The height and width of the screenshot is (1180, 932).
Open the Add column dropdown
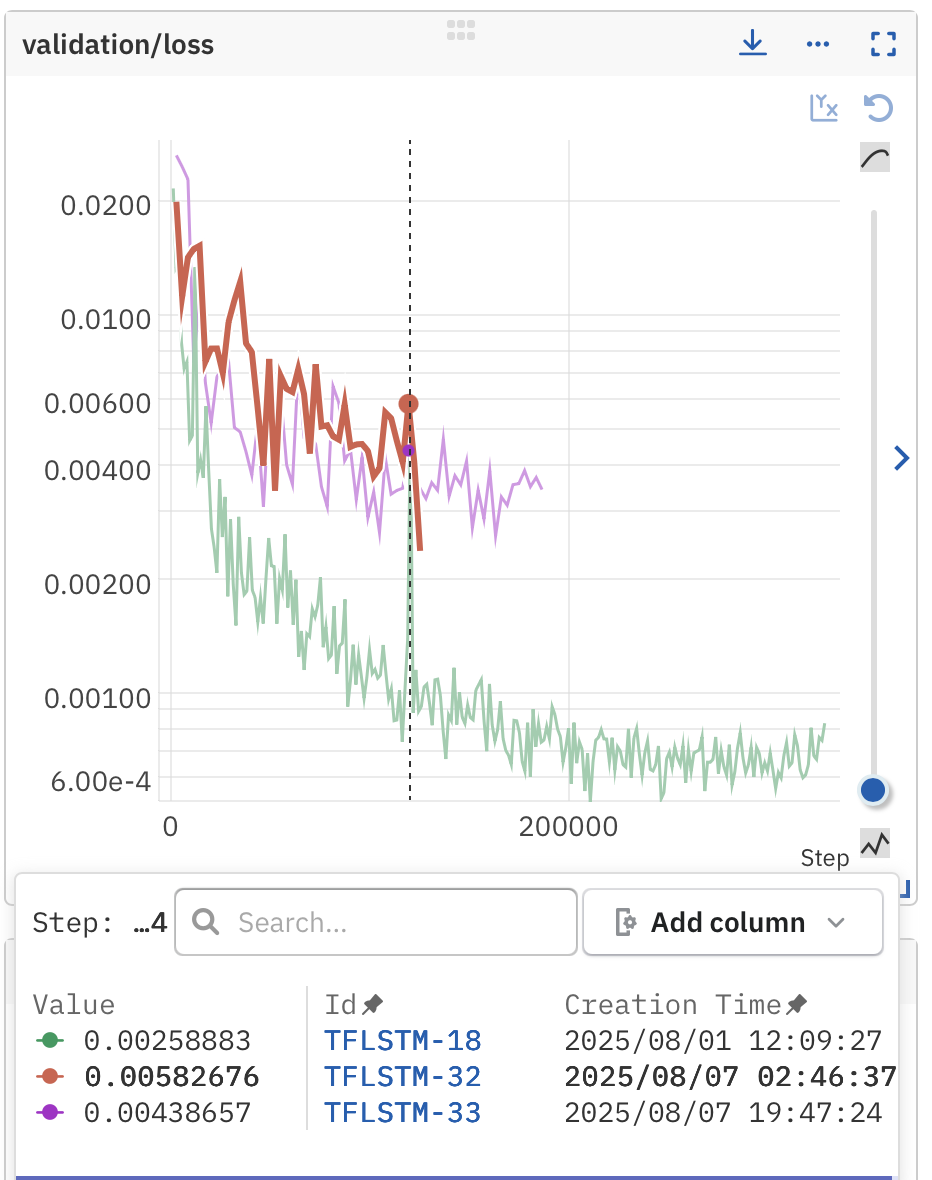pyautogui.click(x=732, y=922)
